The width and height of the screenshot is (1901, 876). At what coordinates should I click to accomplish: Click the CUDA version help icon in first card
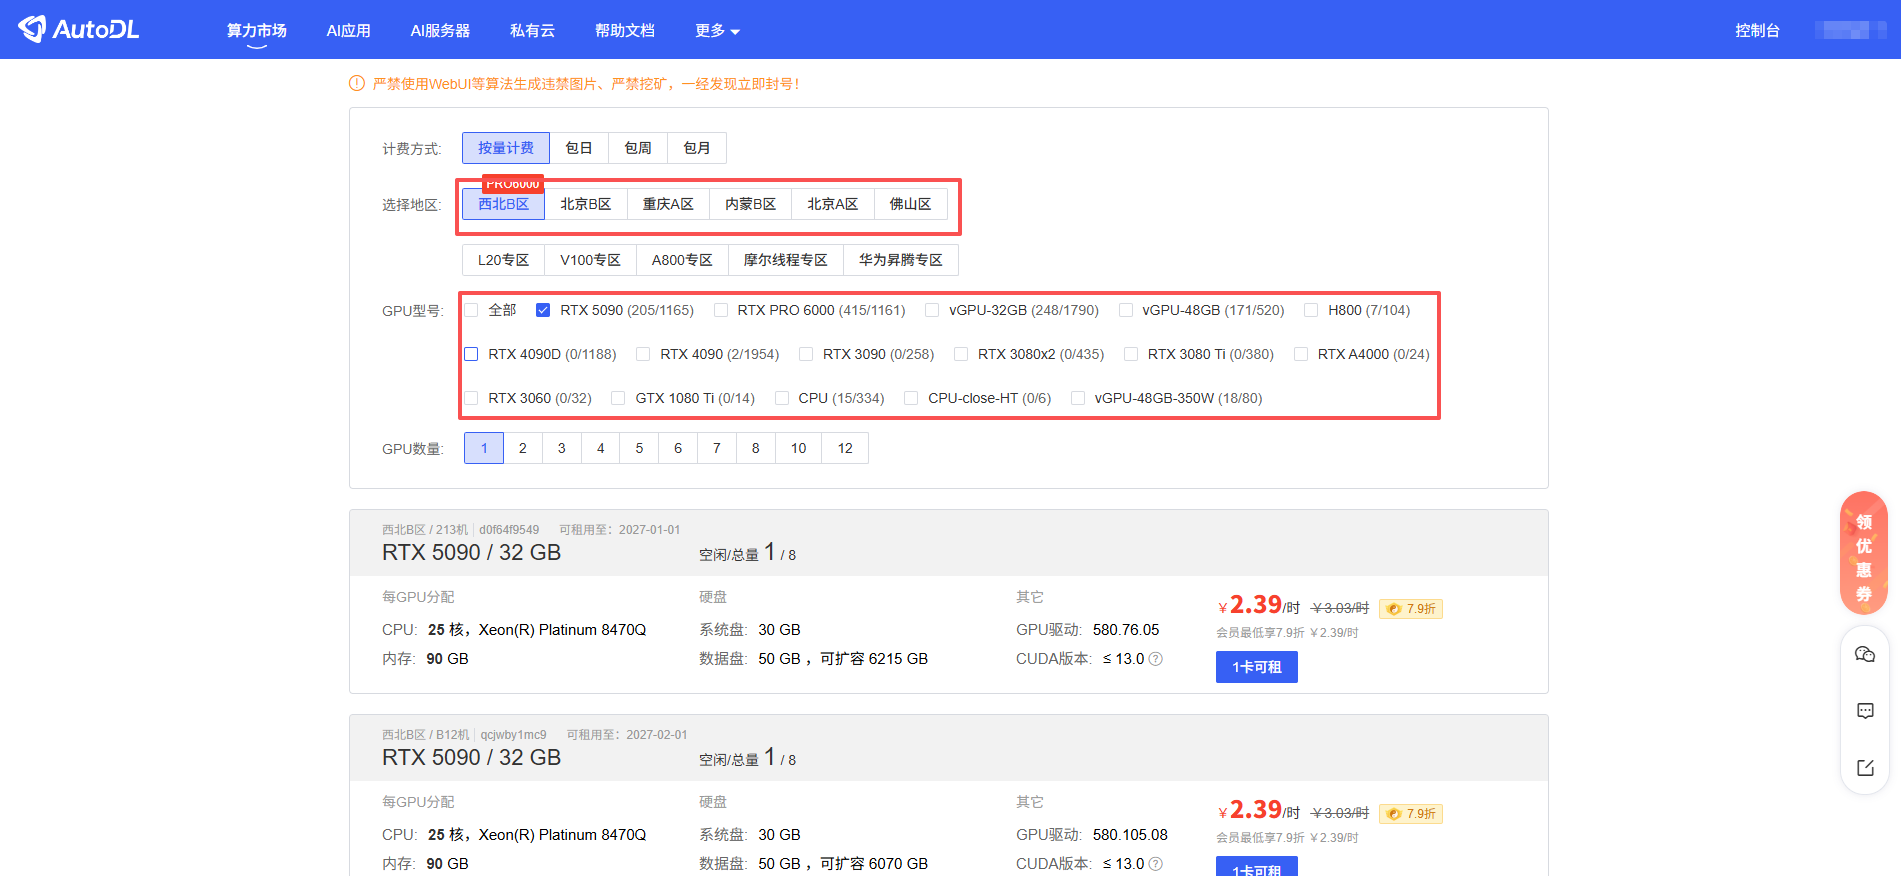point(1156,659)
